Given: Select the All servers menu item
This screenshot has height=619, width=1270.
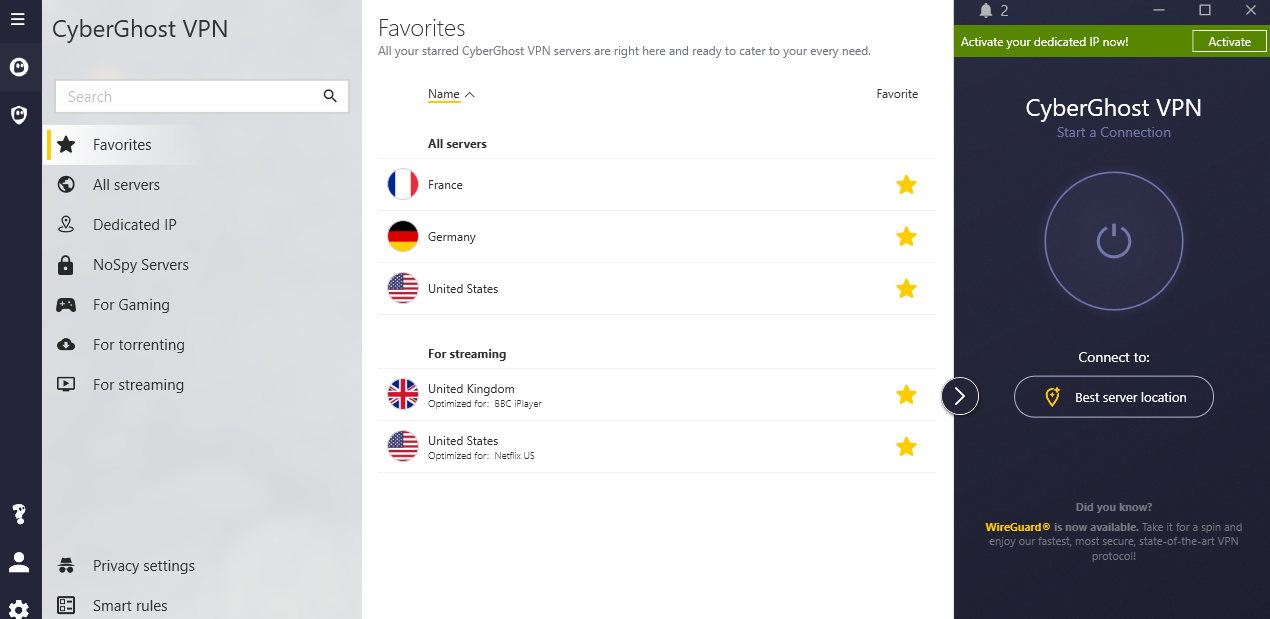Looking at the screenshot, I should (x=126, y=185).
